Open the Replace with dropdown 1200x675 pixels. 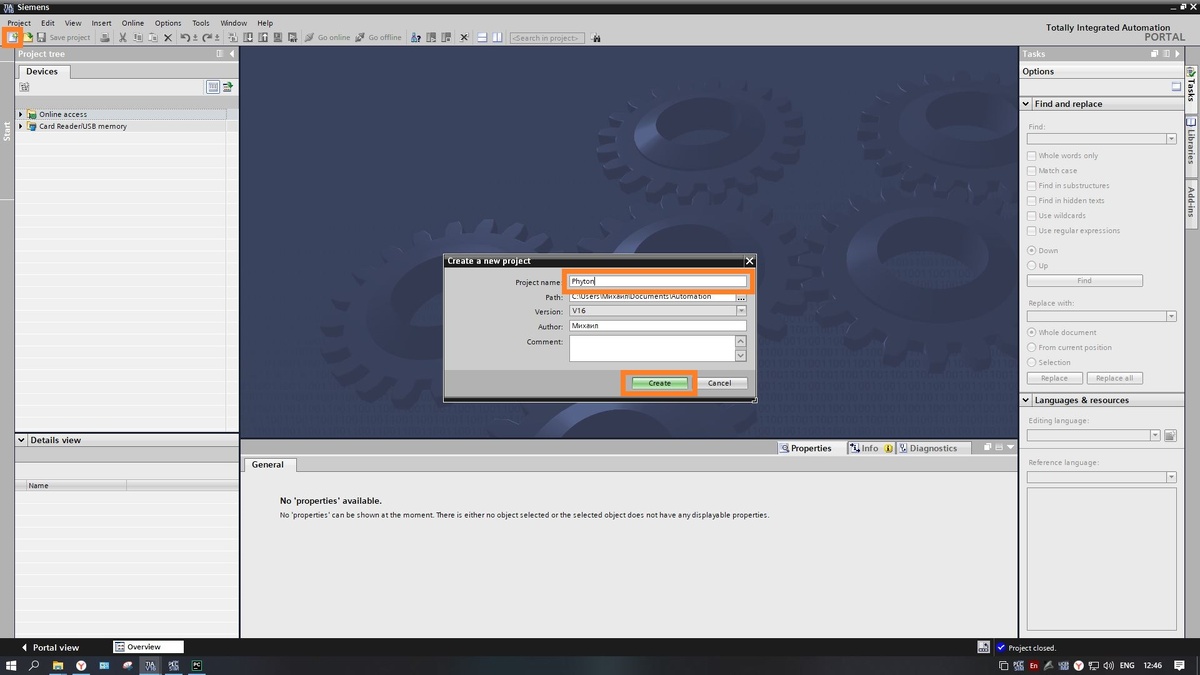(1171, 316)
